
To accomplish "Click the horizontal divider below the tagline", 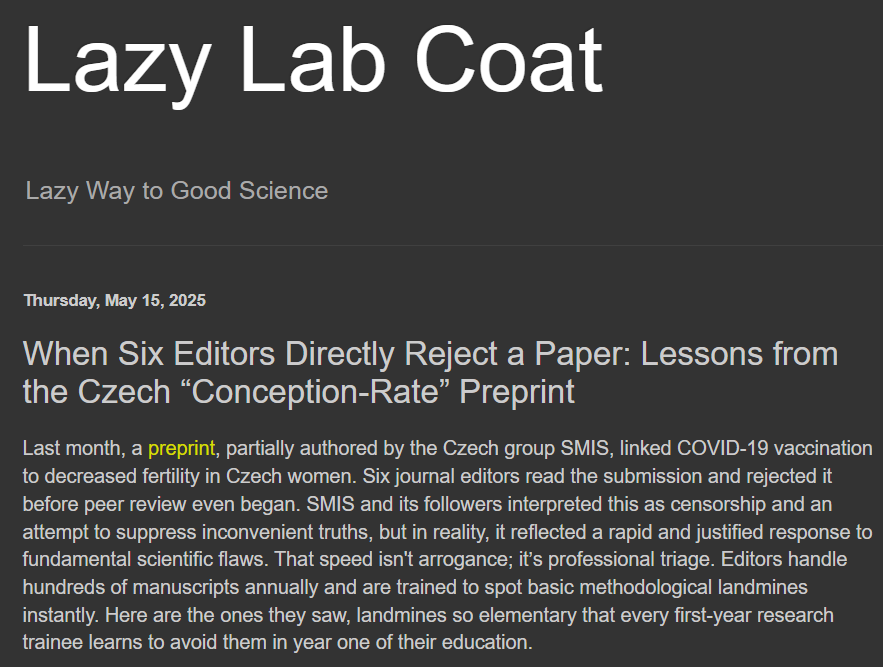I will tap(453, 246).
